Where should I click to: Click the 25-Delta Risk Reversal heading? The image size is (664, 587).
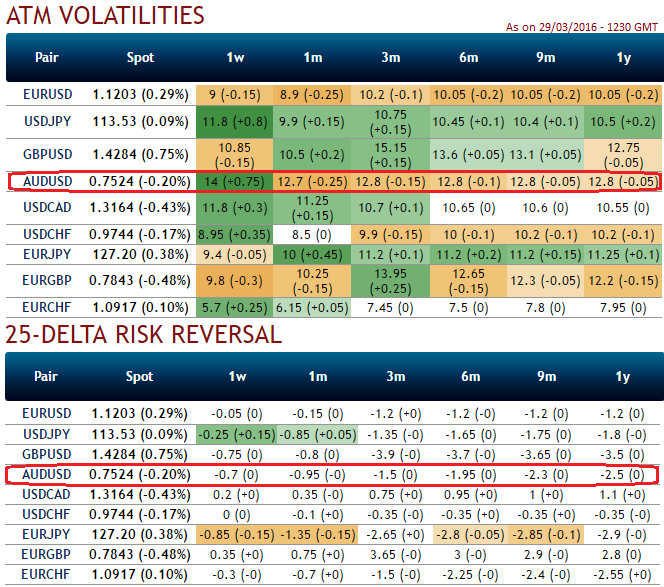coord(144,335)
